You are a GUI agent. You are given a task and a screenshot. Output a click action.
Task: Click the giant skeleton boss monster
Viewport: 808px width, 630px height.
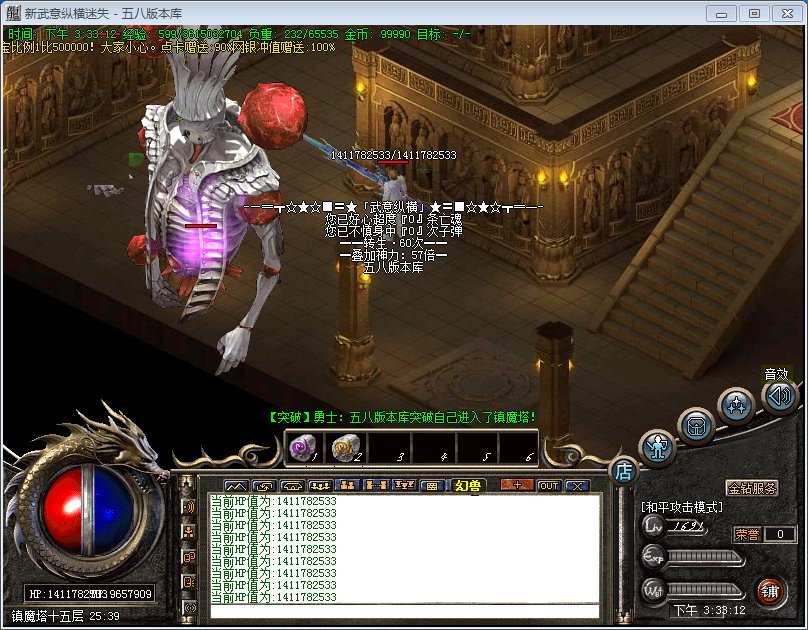[x=211, y=206]
